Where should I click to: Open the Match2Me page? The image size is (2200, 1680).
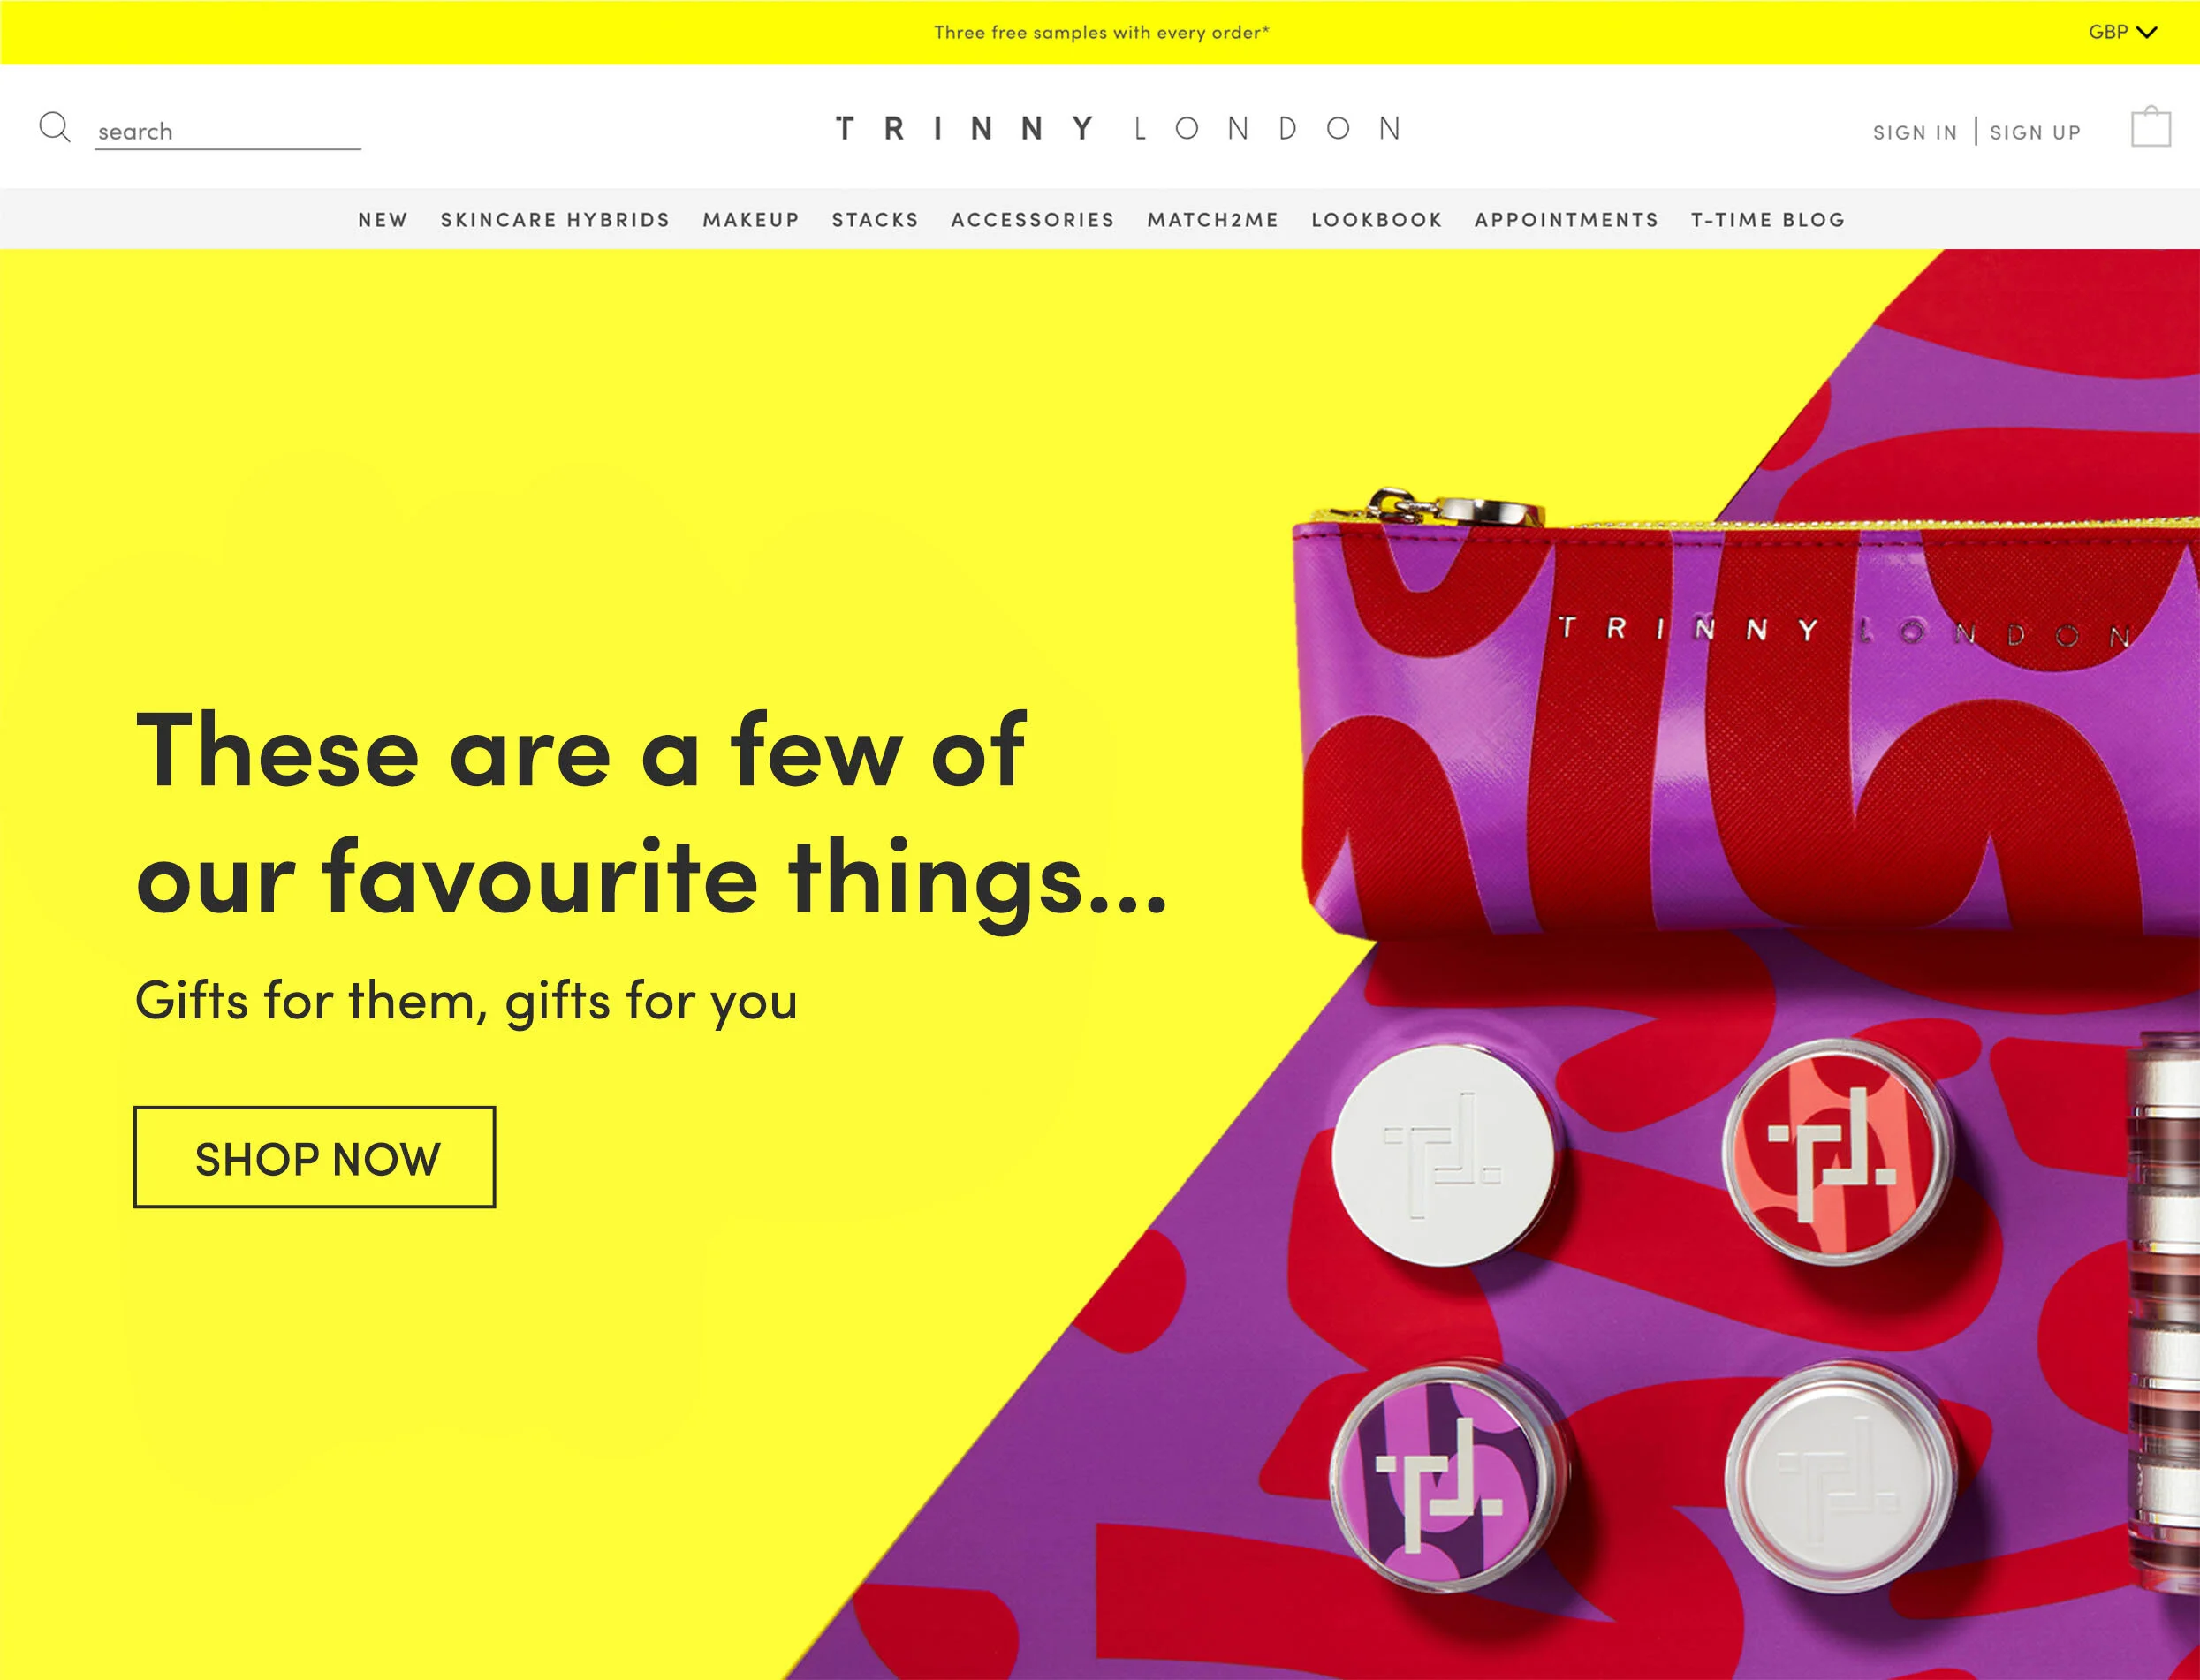pos(1213,219)
